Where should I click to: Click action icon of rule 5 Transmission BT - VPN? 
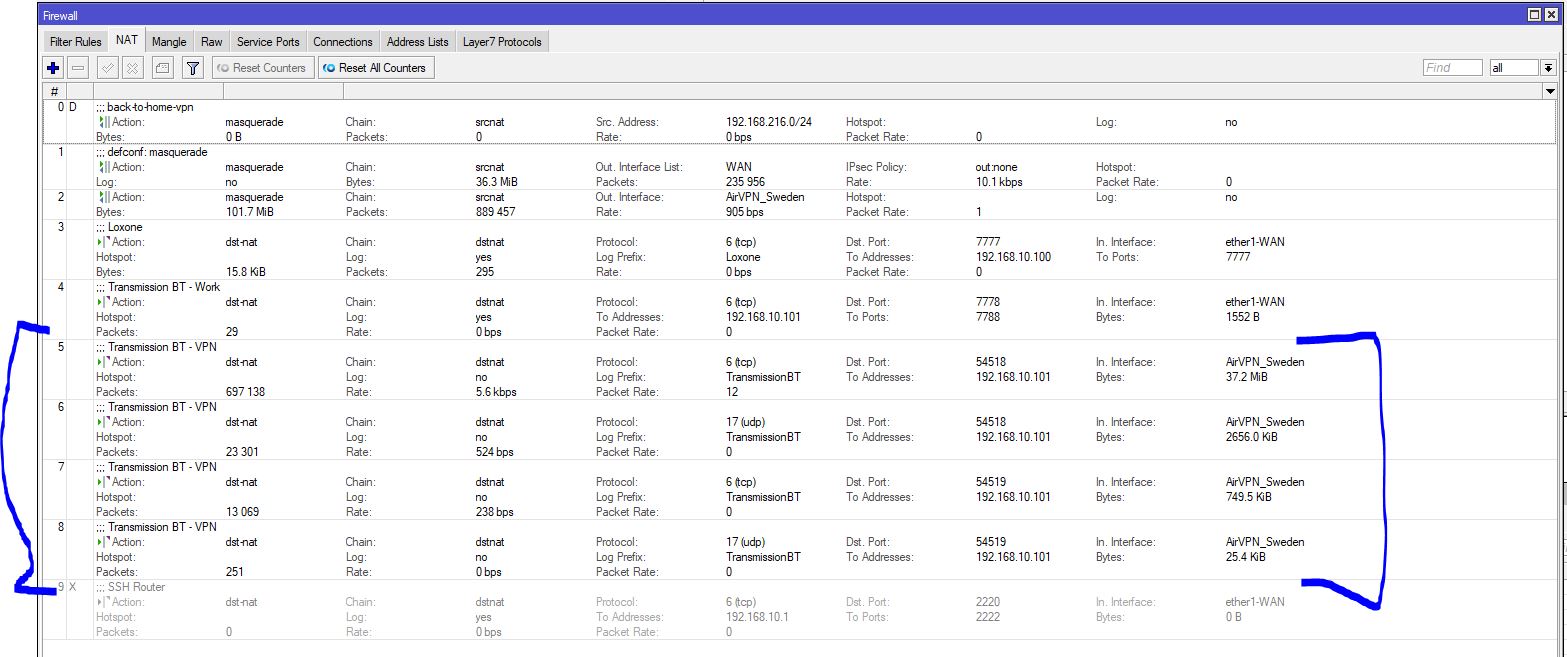(x=103, y=362)
